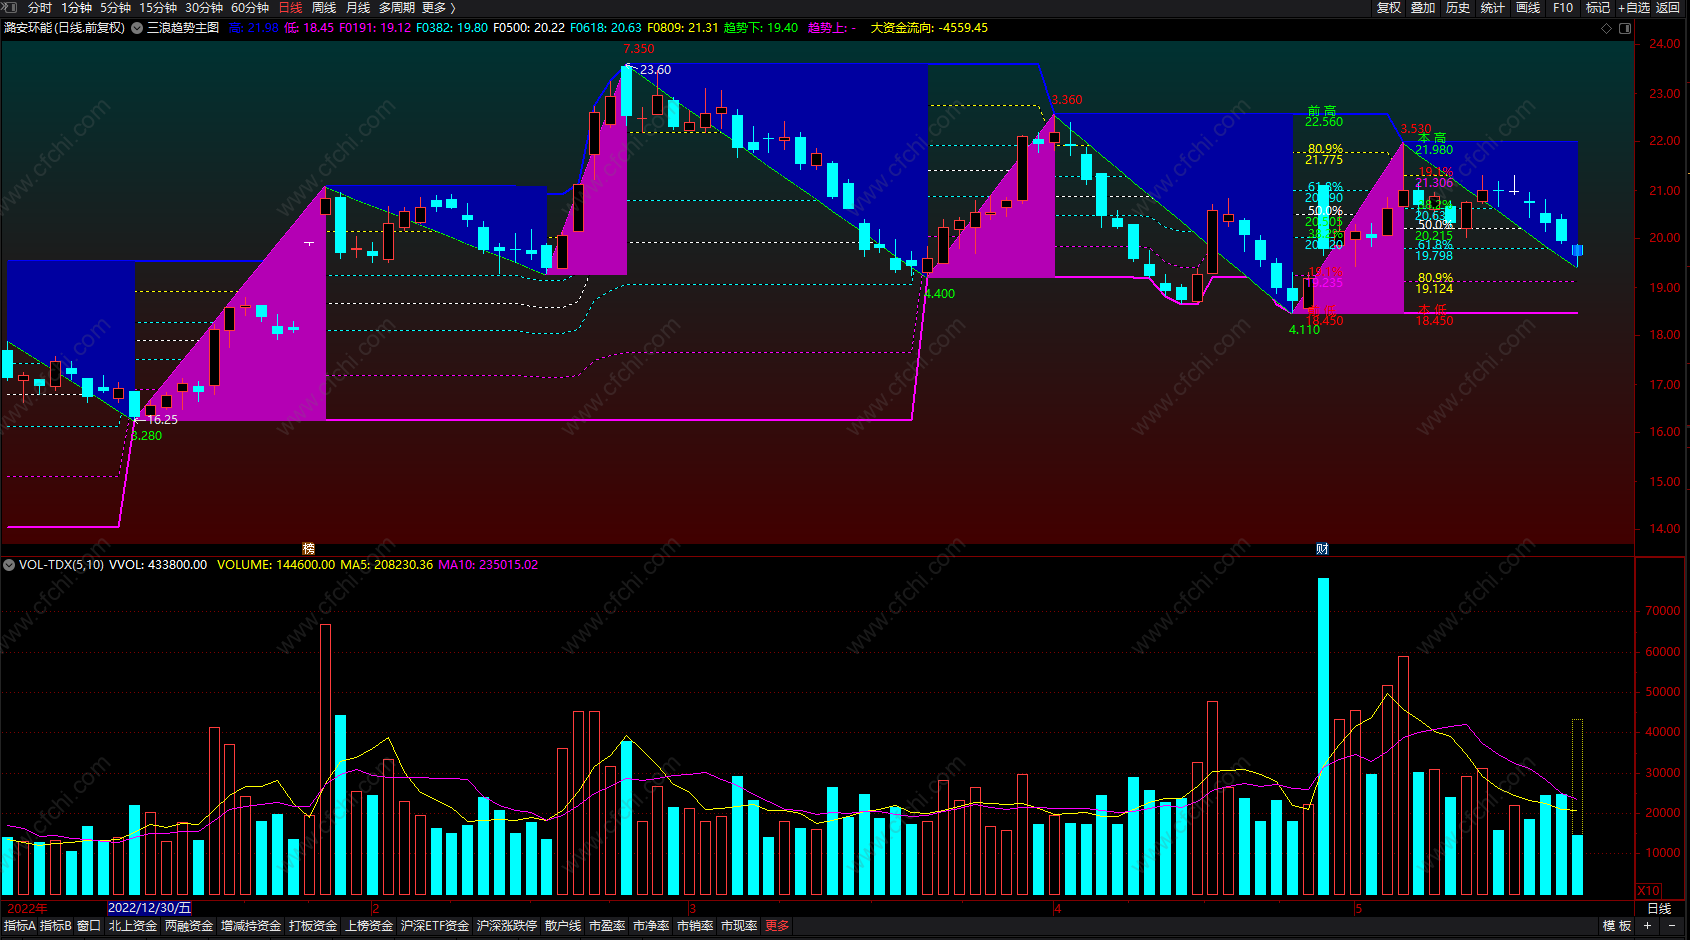
Task: Click the X10 volume scale label
Action: pos(1648,890)
